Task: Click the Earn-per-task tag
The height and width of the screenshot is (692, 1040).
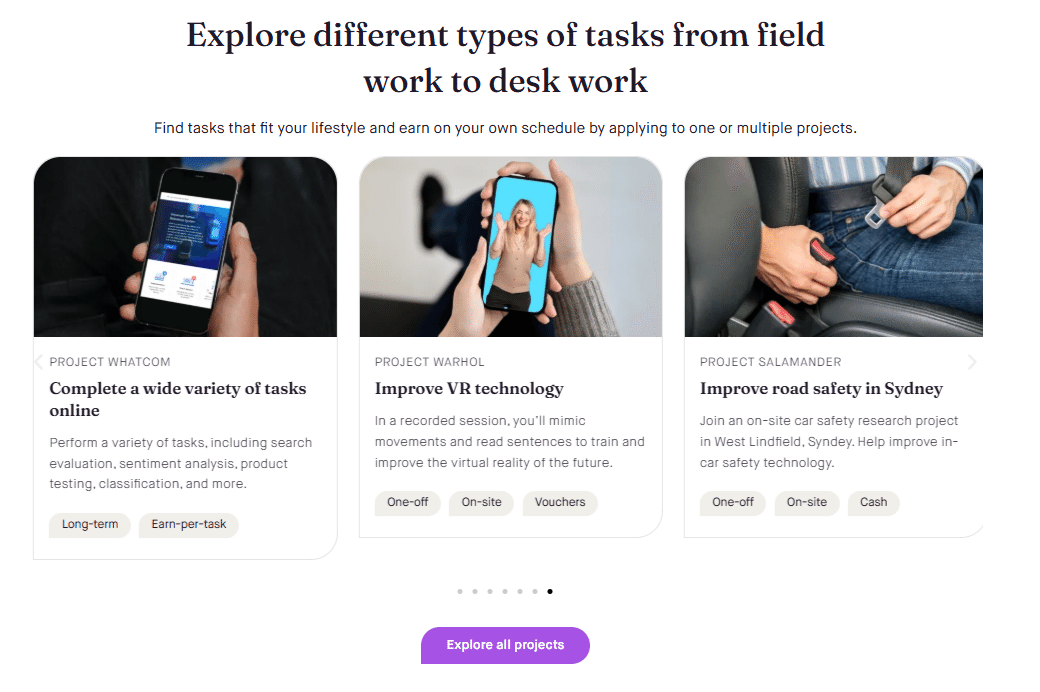Action: [189, 524]
